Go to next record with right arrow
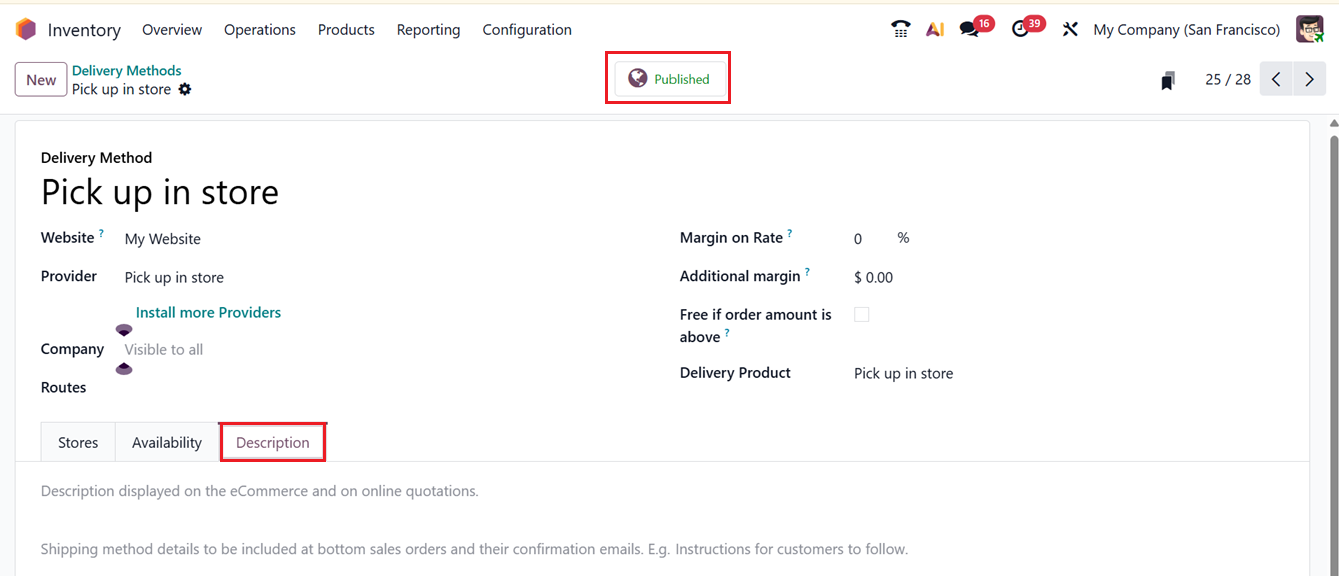This screenshot has width=1339, height=576. point(1309,80)
